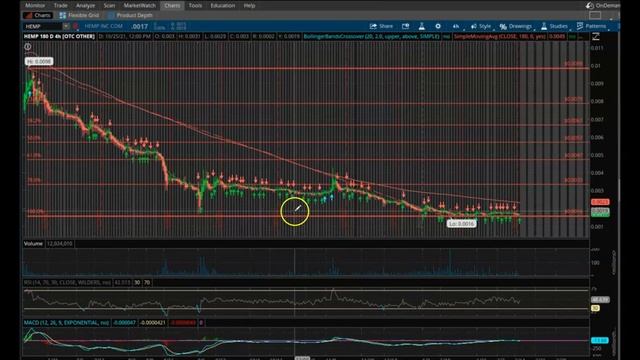Click the HEMP INC COM company name
This screenshot has height=360, width=640.
104,26
